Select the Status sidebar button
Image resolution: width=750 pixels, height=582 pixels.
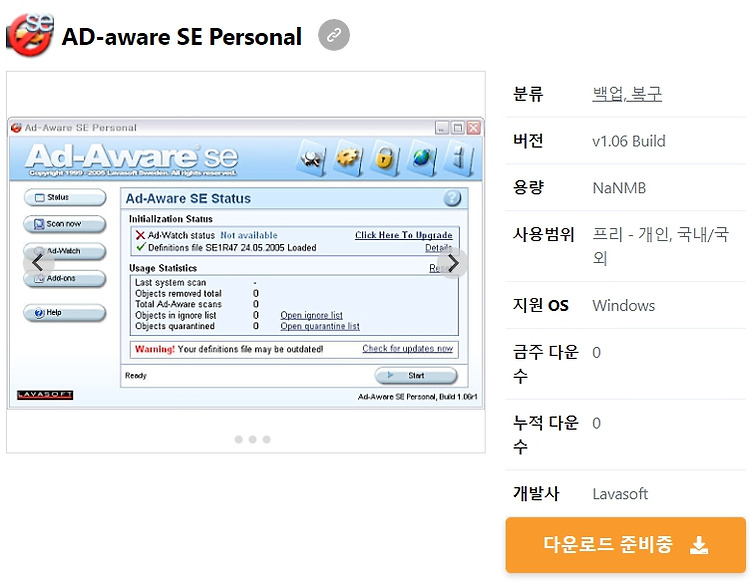65,198
